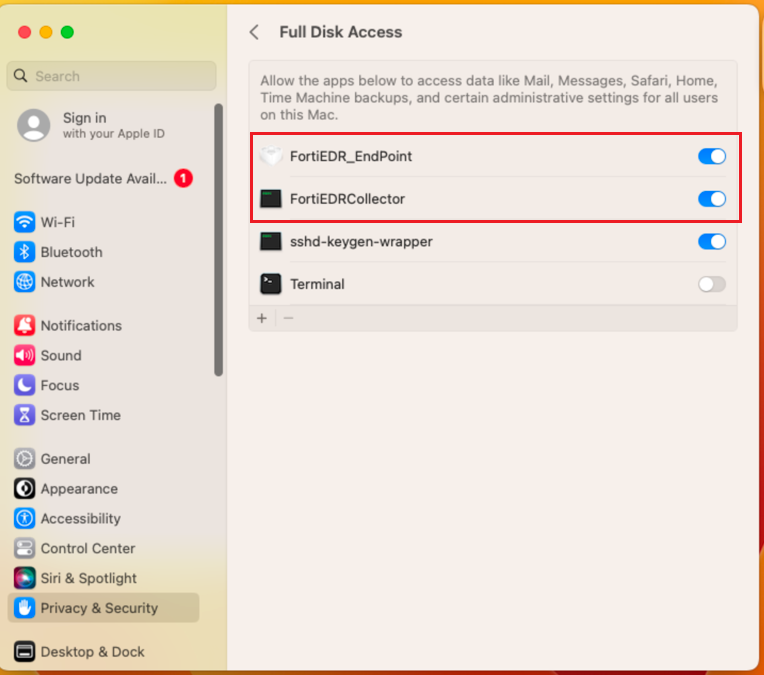Click the Wi-Fi icon in sidebar
The width and height of the screenshot is (764, 675).
click(25, 222)
